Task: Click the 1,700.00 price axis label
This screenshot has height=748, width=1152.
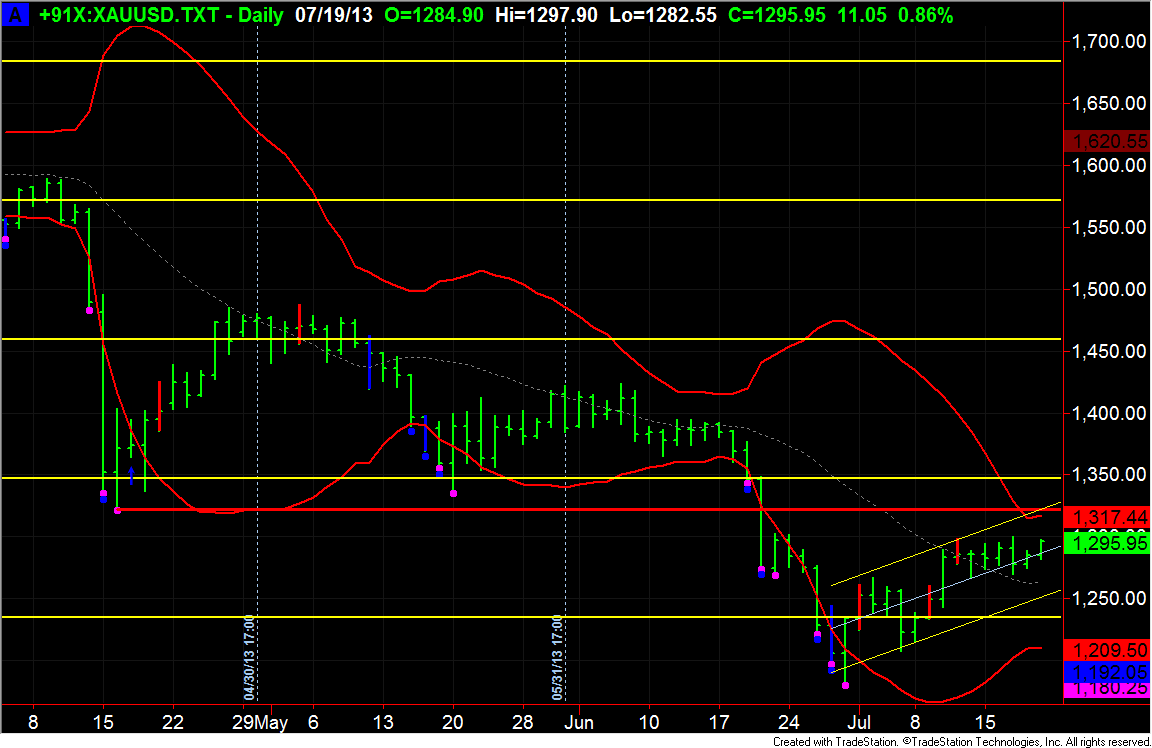Action: 1109,41
